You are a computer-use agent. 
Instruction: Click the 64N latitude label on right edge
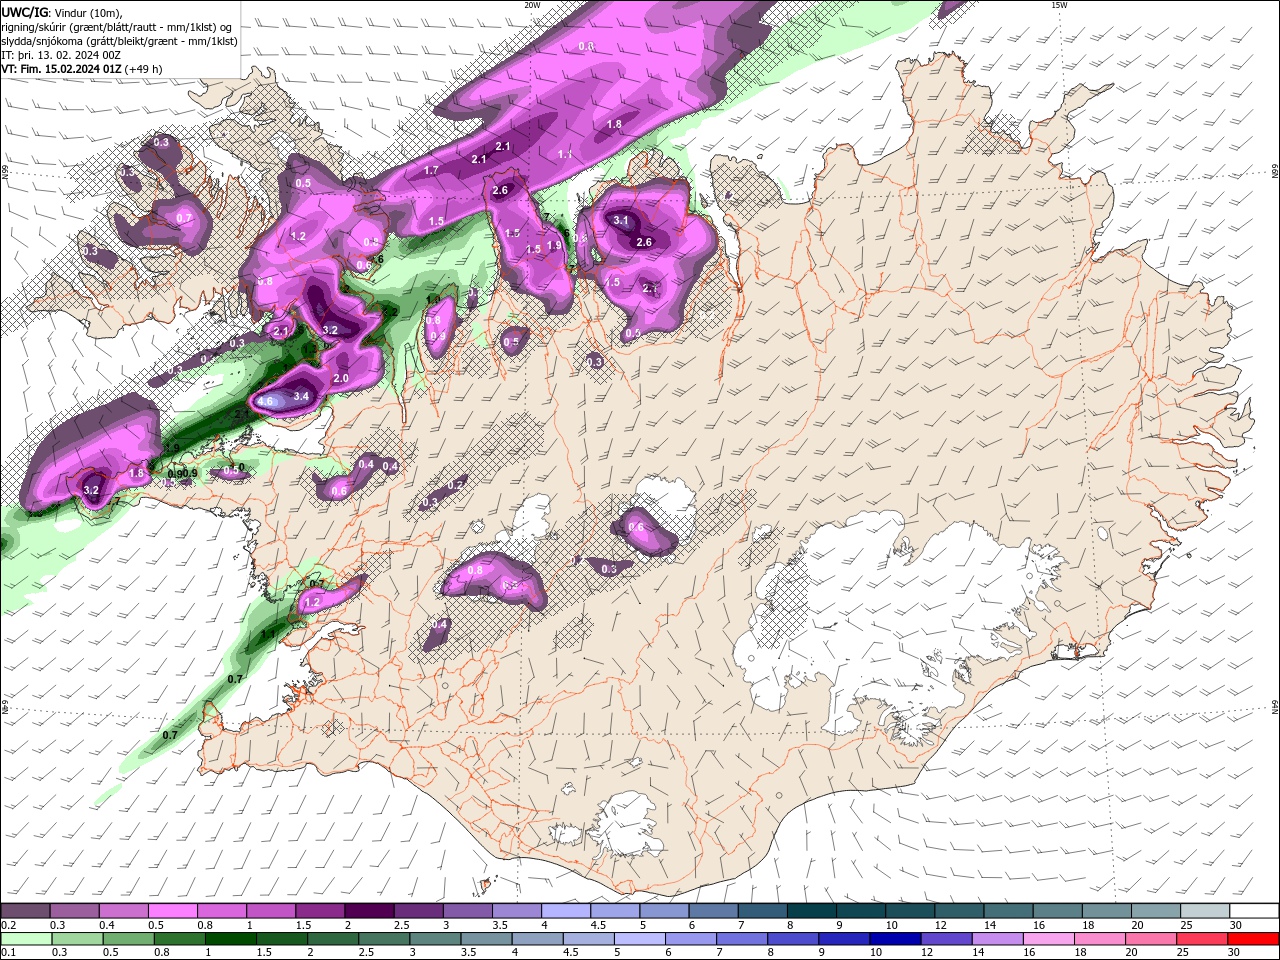coord(1274,707)
